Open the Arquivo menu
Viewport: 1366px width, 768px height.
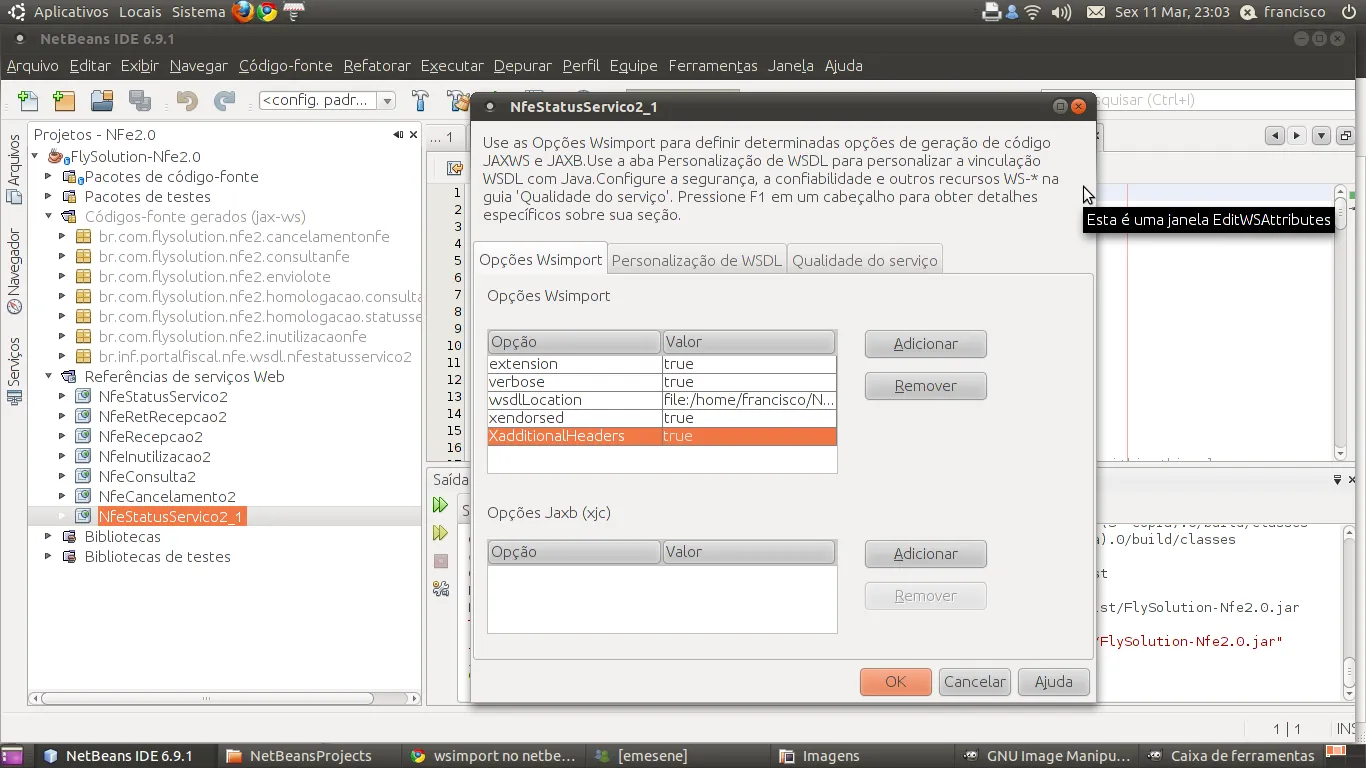click(33, 66)
